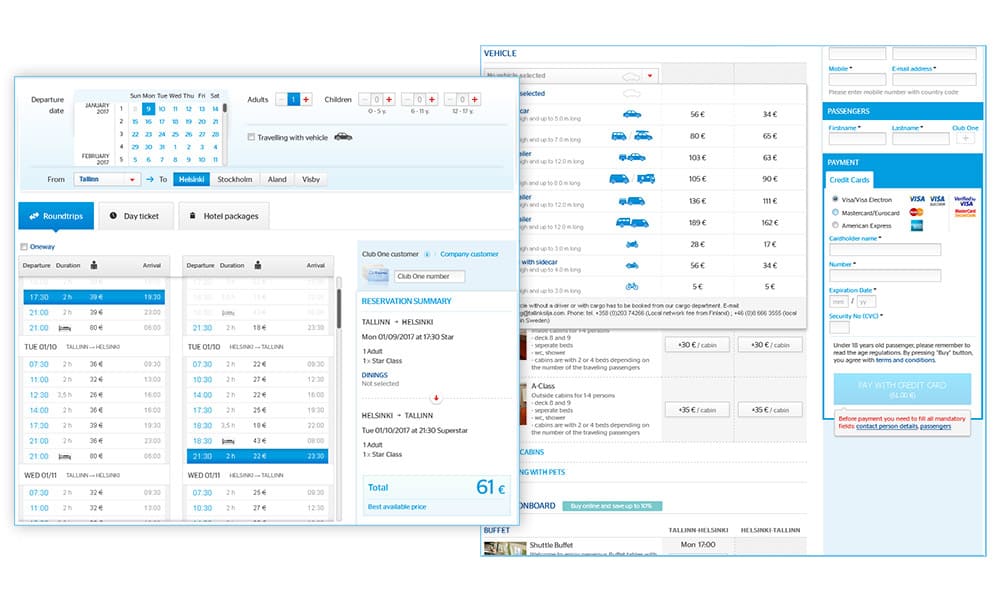Select the car-with-roofbox icon in the 80 € row
The image size is (1000, 600).
pyautogui.click(x=643, y=136)
